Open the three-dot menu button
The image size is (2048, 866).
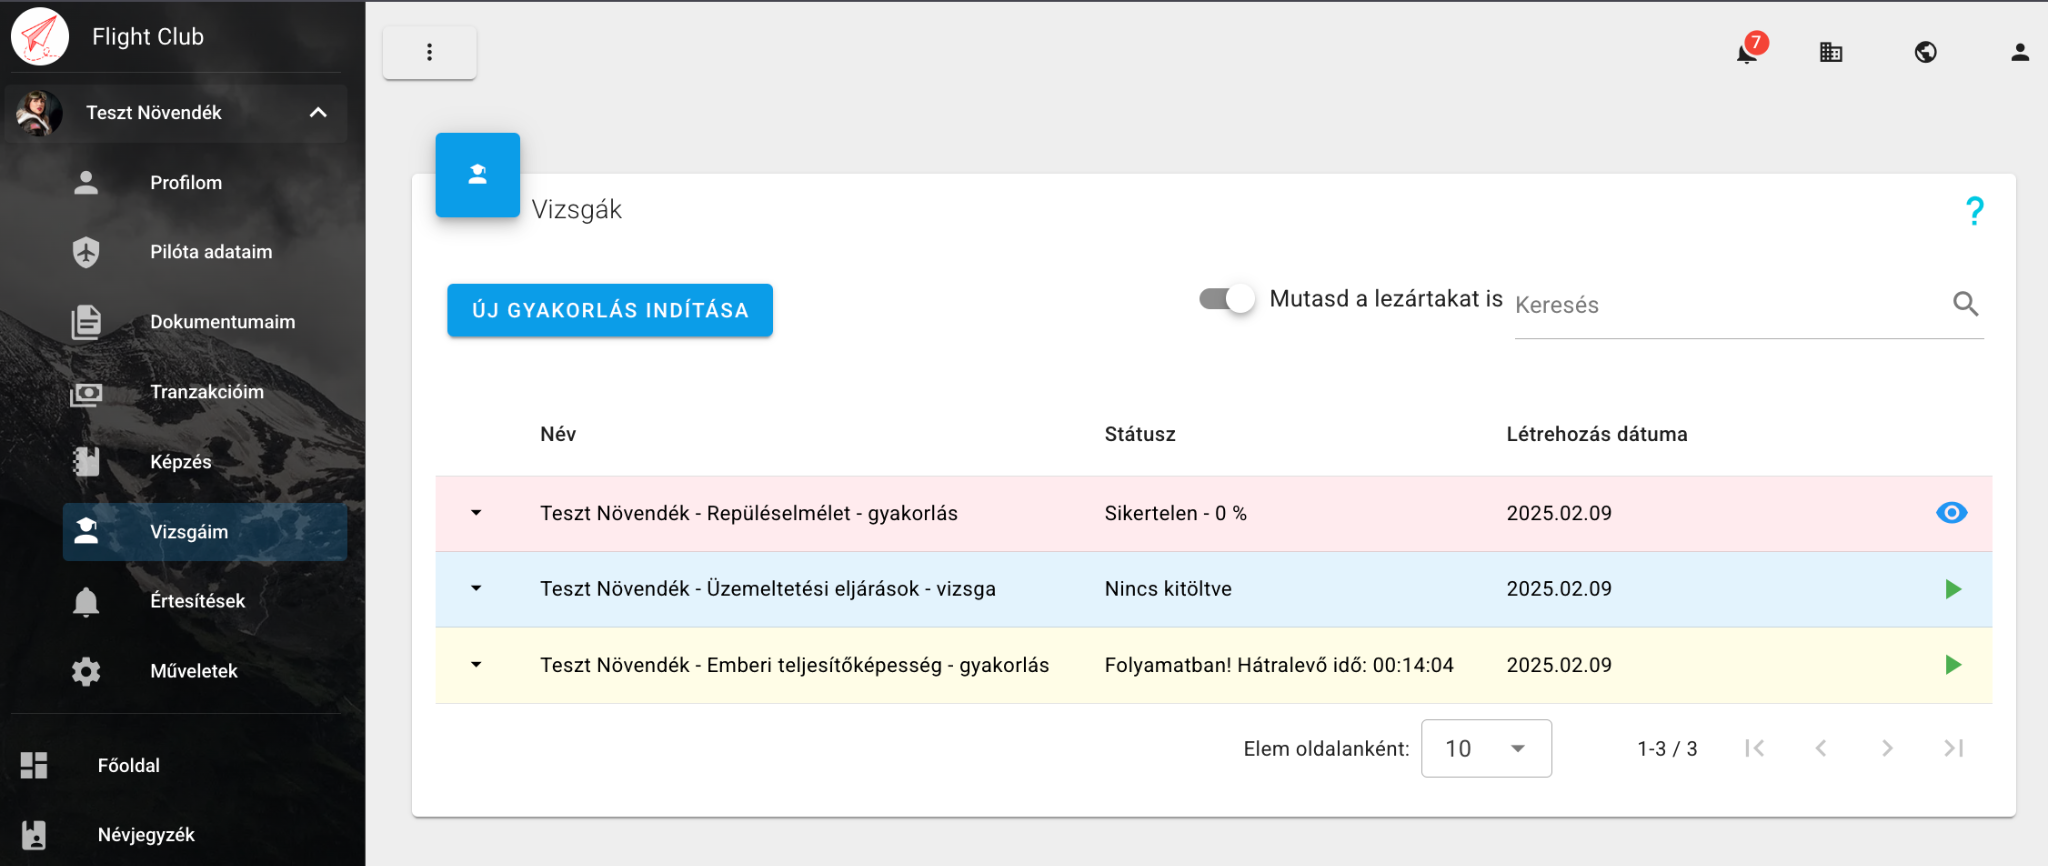[x=430, y=52]
